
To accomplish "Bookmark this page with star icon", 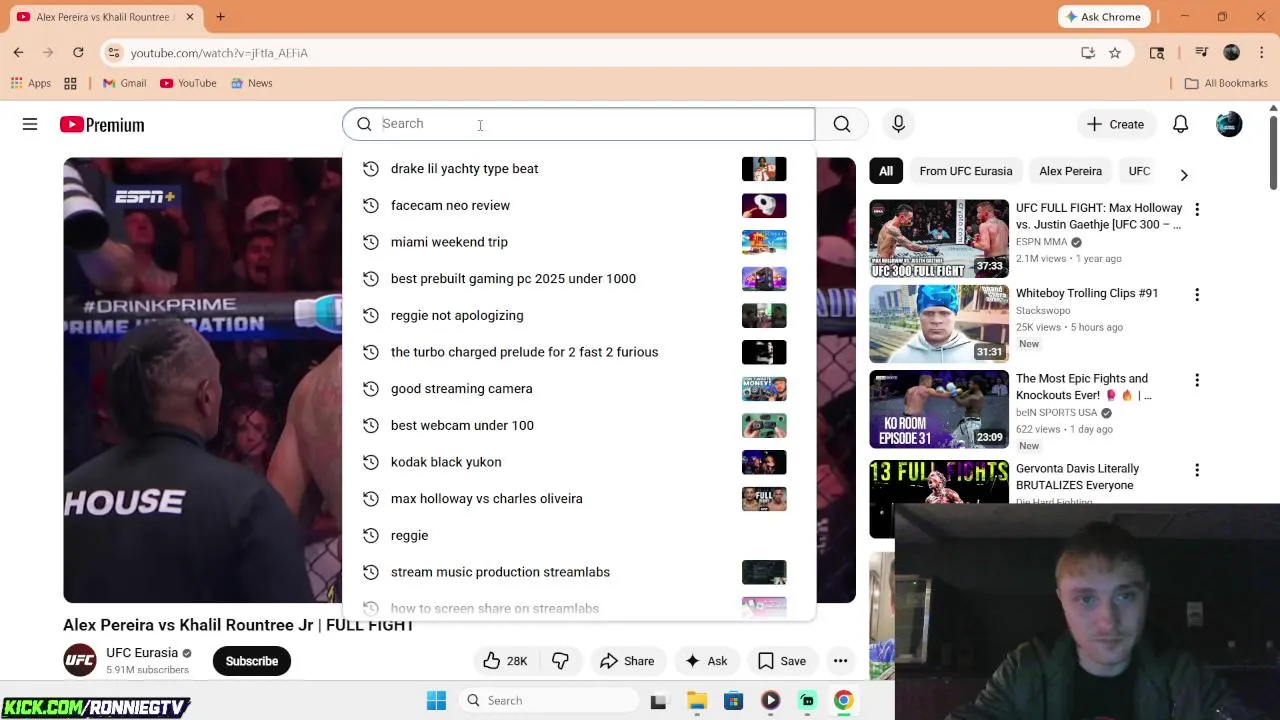I will [x=1115, y=53].
